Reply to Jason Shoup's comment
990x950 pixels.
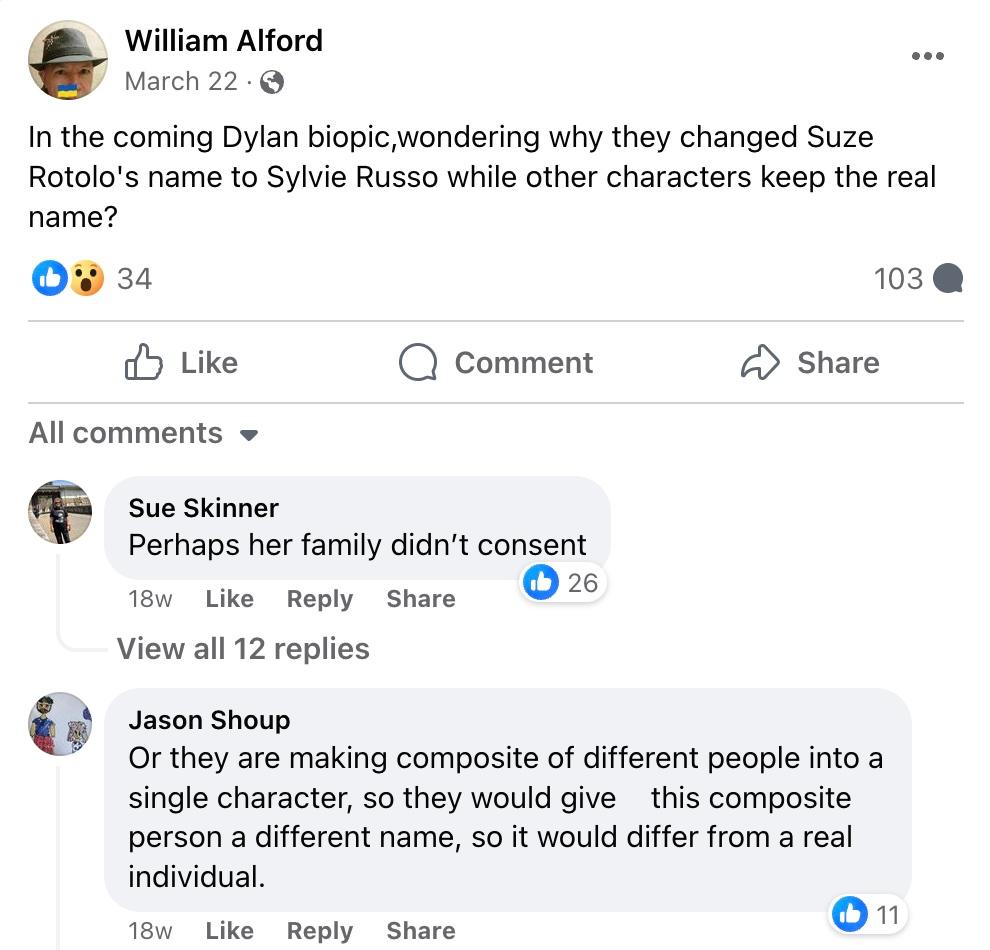[x=319, y=931]
